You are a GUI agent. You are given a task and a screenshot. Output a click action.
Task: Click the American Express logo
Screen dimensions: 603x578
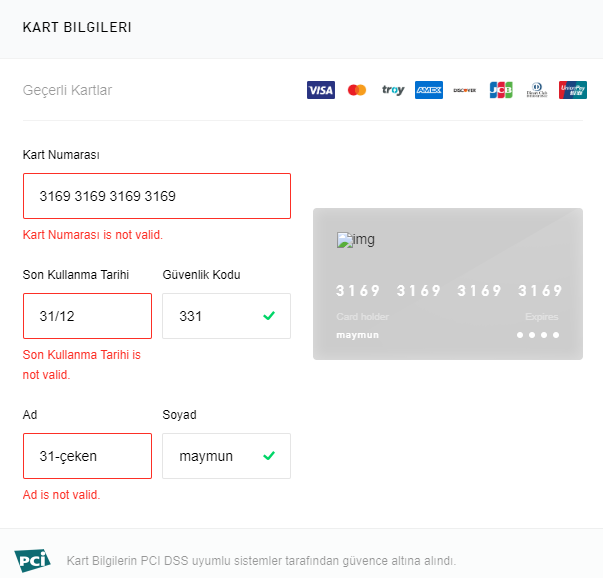[429, 90]
